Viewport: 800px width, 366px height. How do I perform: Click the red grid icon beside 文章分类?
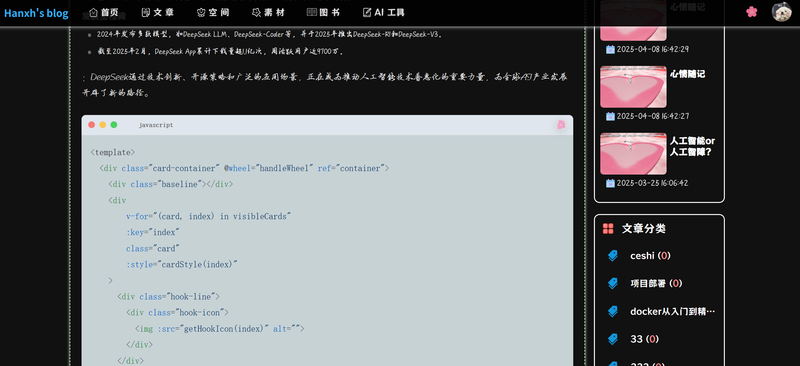(x=608, y=229)
